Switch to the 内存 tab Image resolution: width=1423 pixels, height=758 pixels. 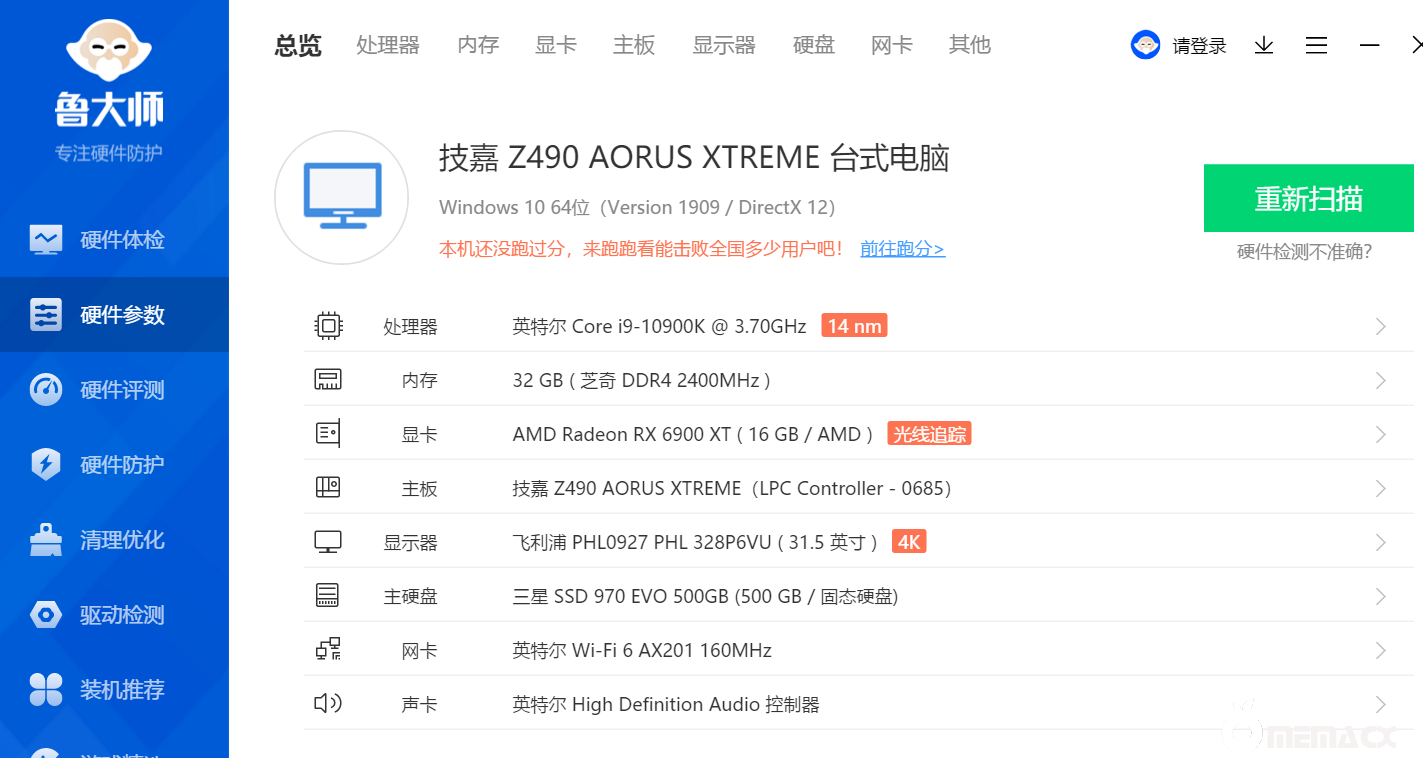477,45
